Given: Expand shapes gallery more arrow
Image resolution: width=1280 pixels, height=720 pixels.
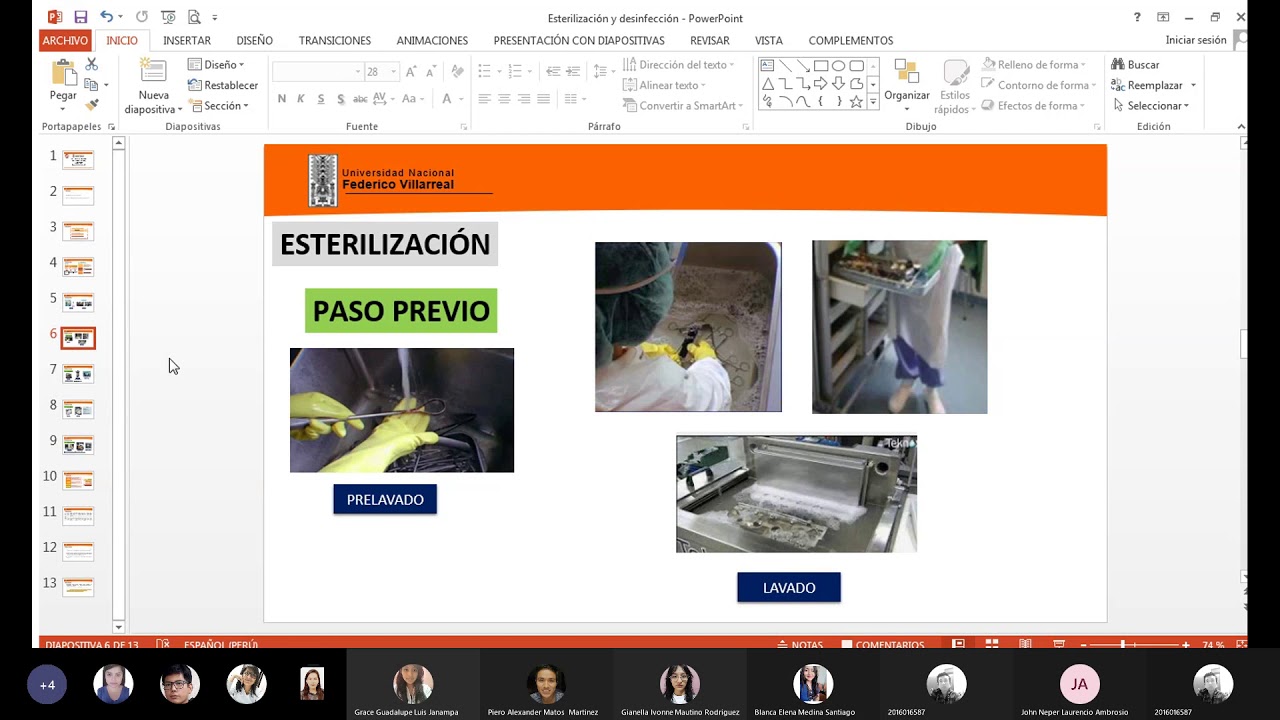Looking at the screenshot, I should click(x=873, y=102).
